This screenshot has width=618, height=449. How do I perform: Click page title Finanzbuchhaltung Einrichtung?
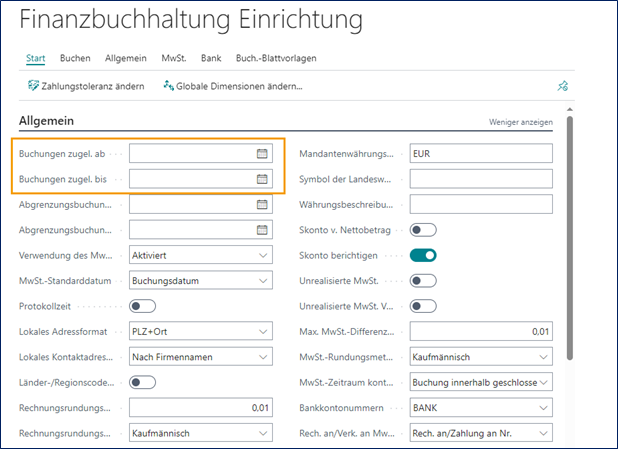[191, 20]
